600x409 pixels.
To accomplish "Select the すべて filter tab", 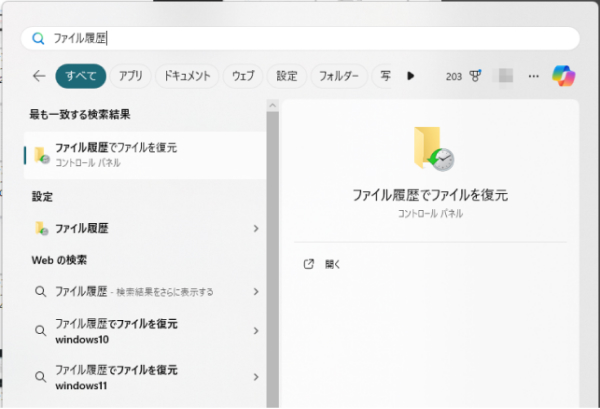I will 81,76.
